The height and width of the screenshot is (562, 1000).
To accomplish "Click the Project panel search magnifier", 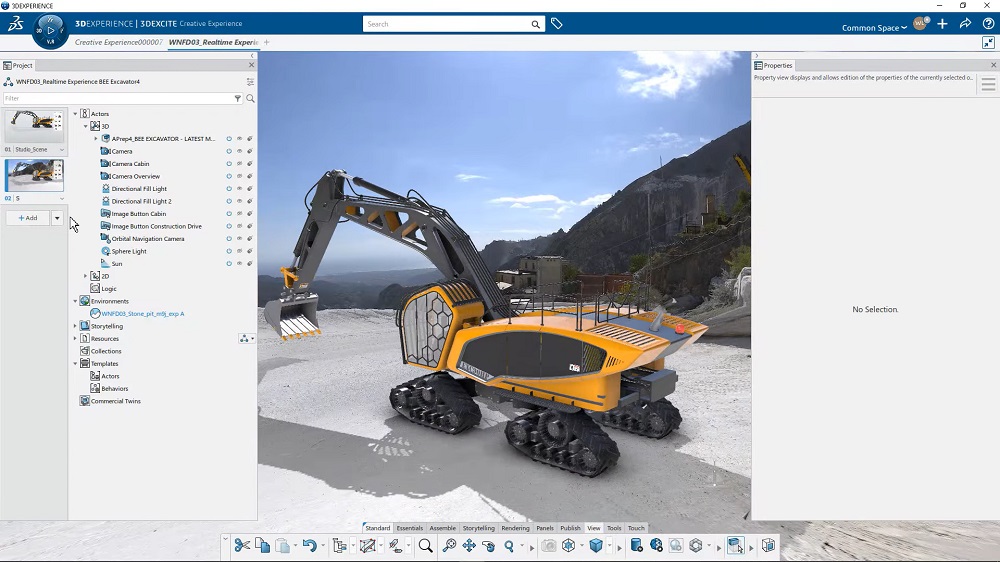I will coord(250,98).
